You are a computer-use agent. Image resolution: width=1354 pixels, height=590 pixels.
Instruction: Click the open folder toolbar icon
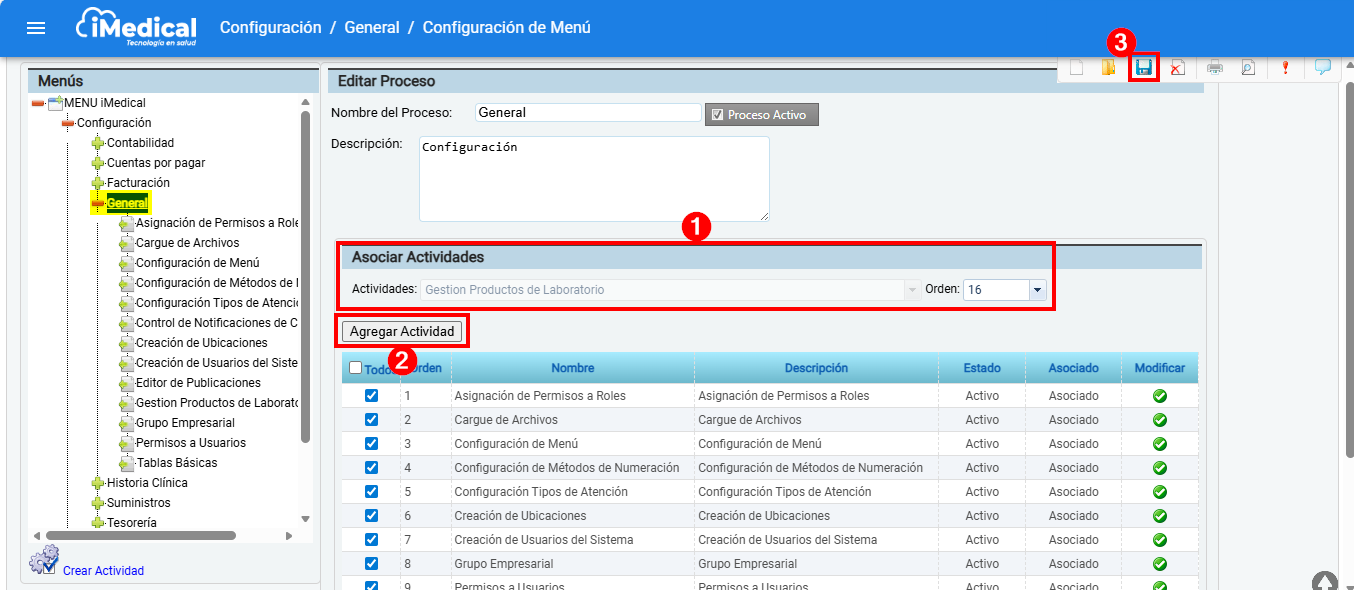click(1109, 68)
